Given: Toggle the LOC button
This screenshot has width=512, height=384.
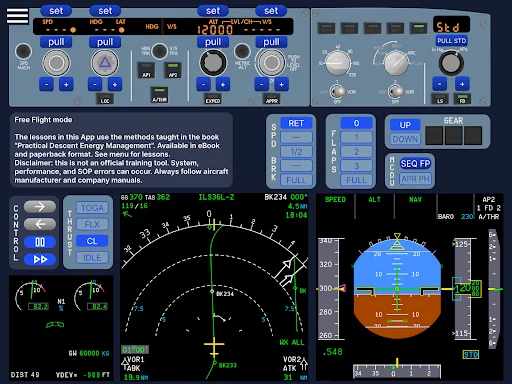Looking at the screenshot, I should [x=105, y=99].
